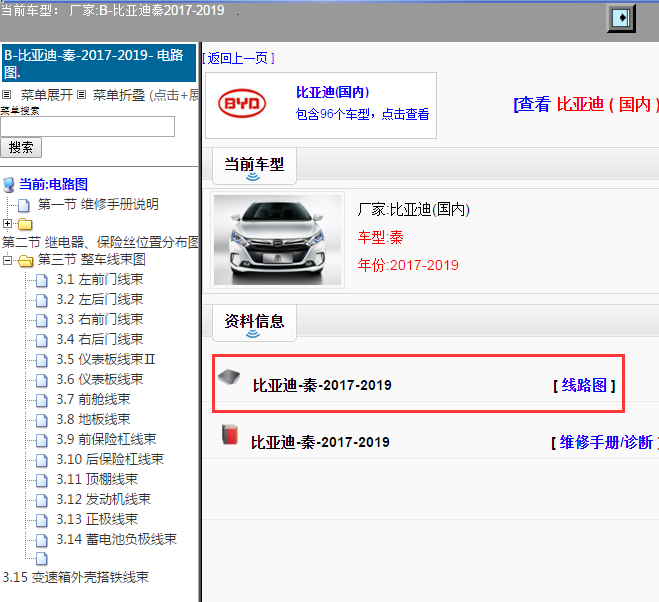Click the page icon beside 3.3 右前门线束
Screen dimensions: 659x602
click(x=42, y=320)
